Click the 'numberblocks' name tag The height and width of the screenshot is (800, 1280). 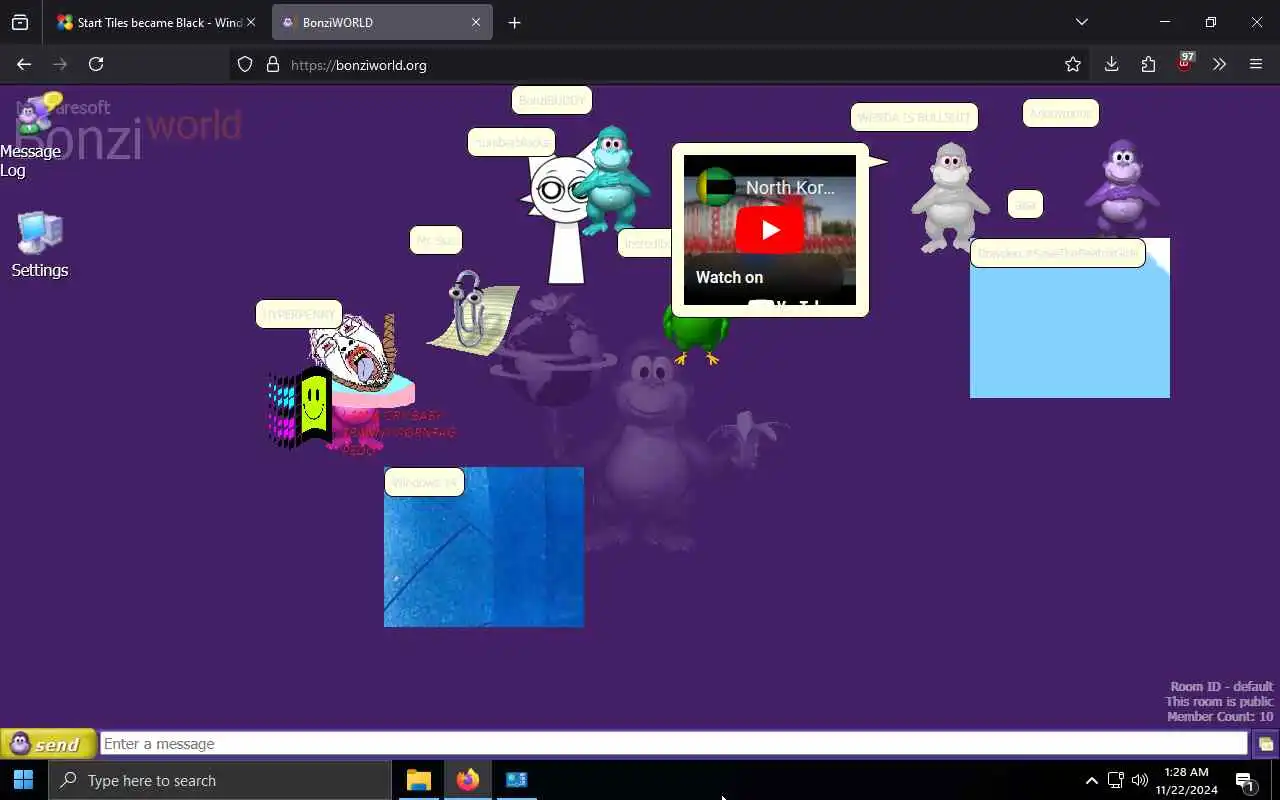[x=511, y=142]
